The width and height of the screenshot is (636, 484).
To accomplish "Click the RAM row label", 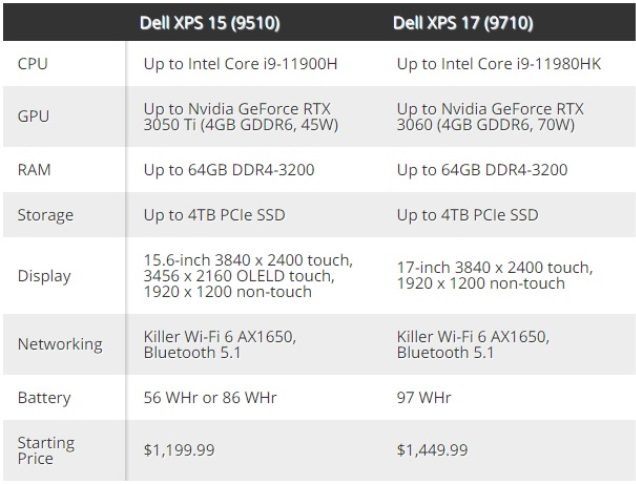I will 34,170.
